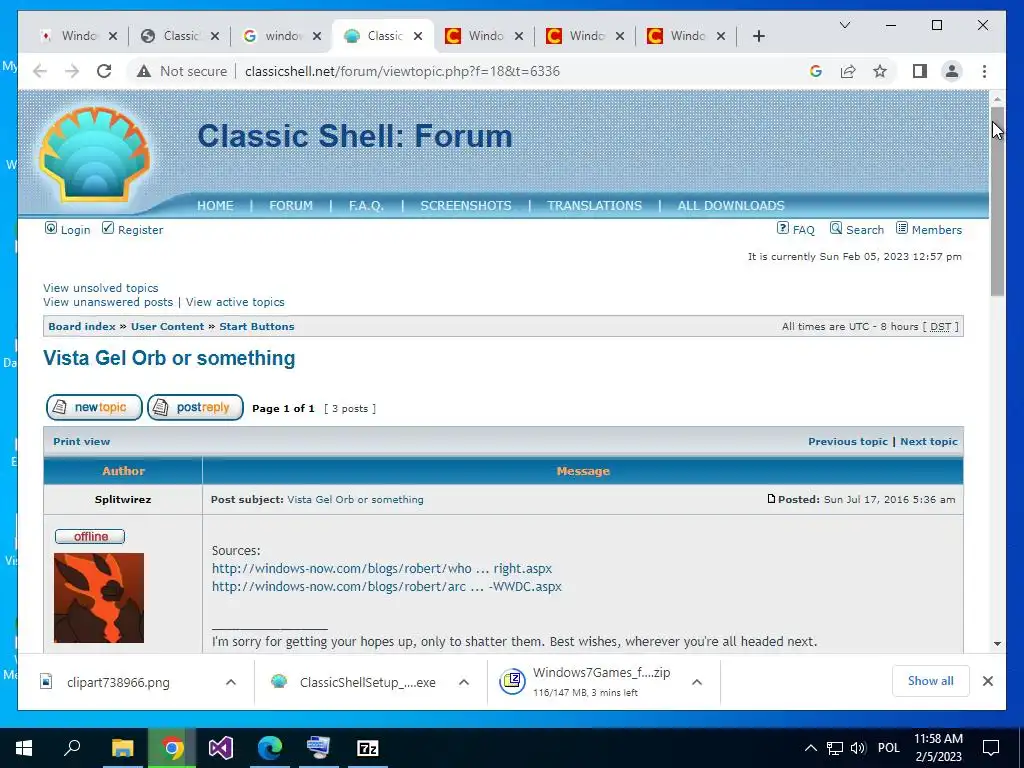This screenshot has width=1024, height=768.
Task: Open the Chrome profile avatar
Action: 952,71
